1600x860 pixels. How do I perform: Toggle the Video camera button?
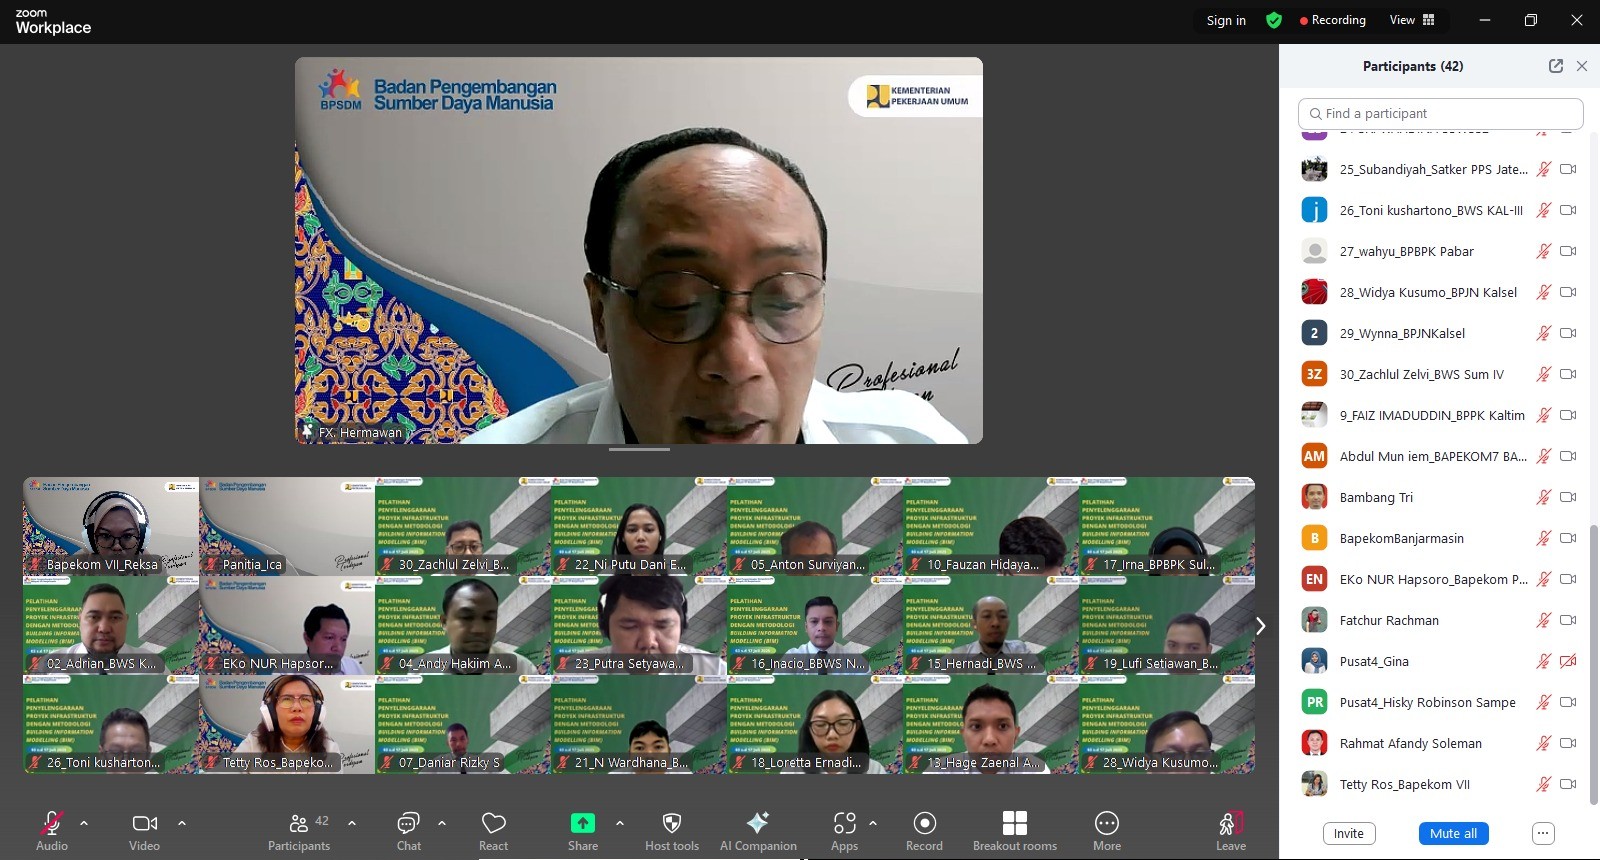144,823
